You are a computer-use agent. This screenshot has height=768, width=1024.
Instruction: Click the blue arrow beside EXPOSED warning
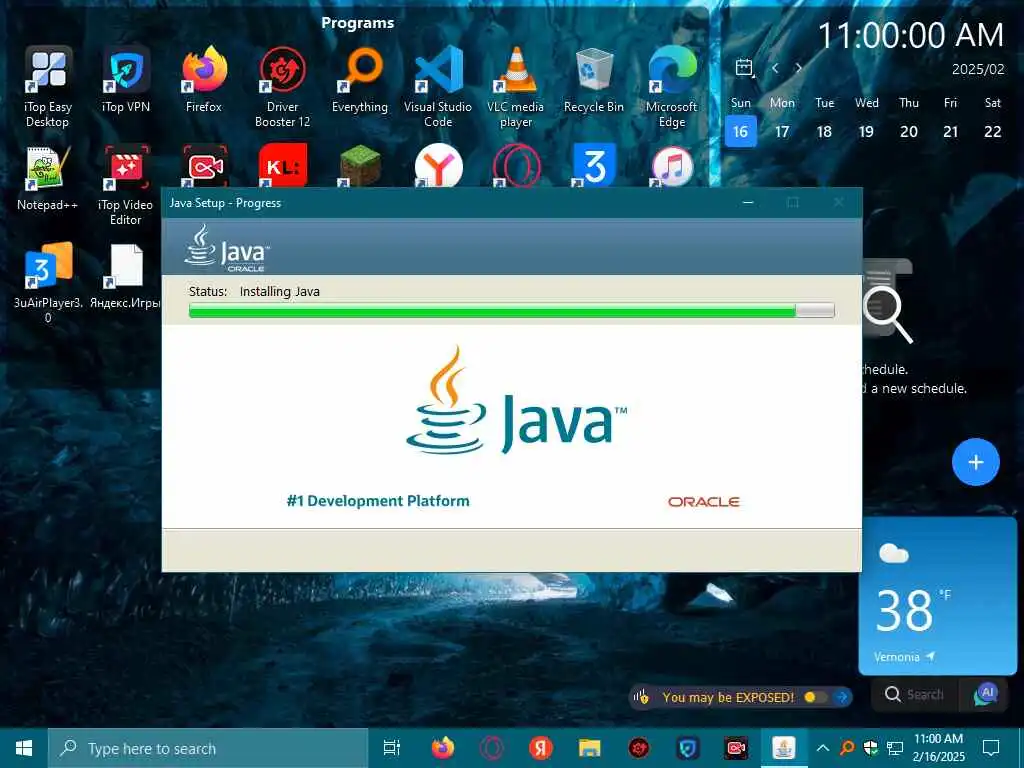[x=842, y=697]
